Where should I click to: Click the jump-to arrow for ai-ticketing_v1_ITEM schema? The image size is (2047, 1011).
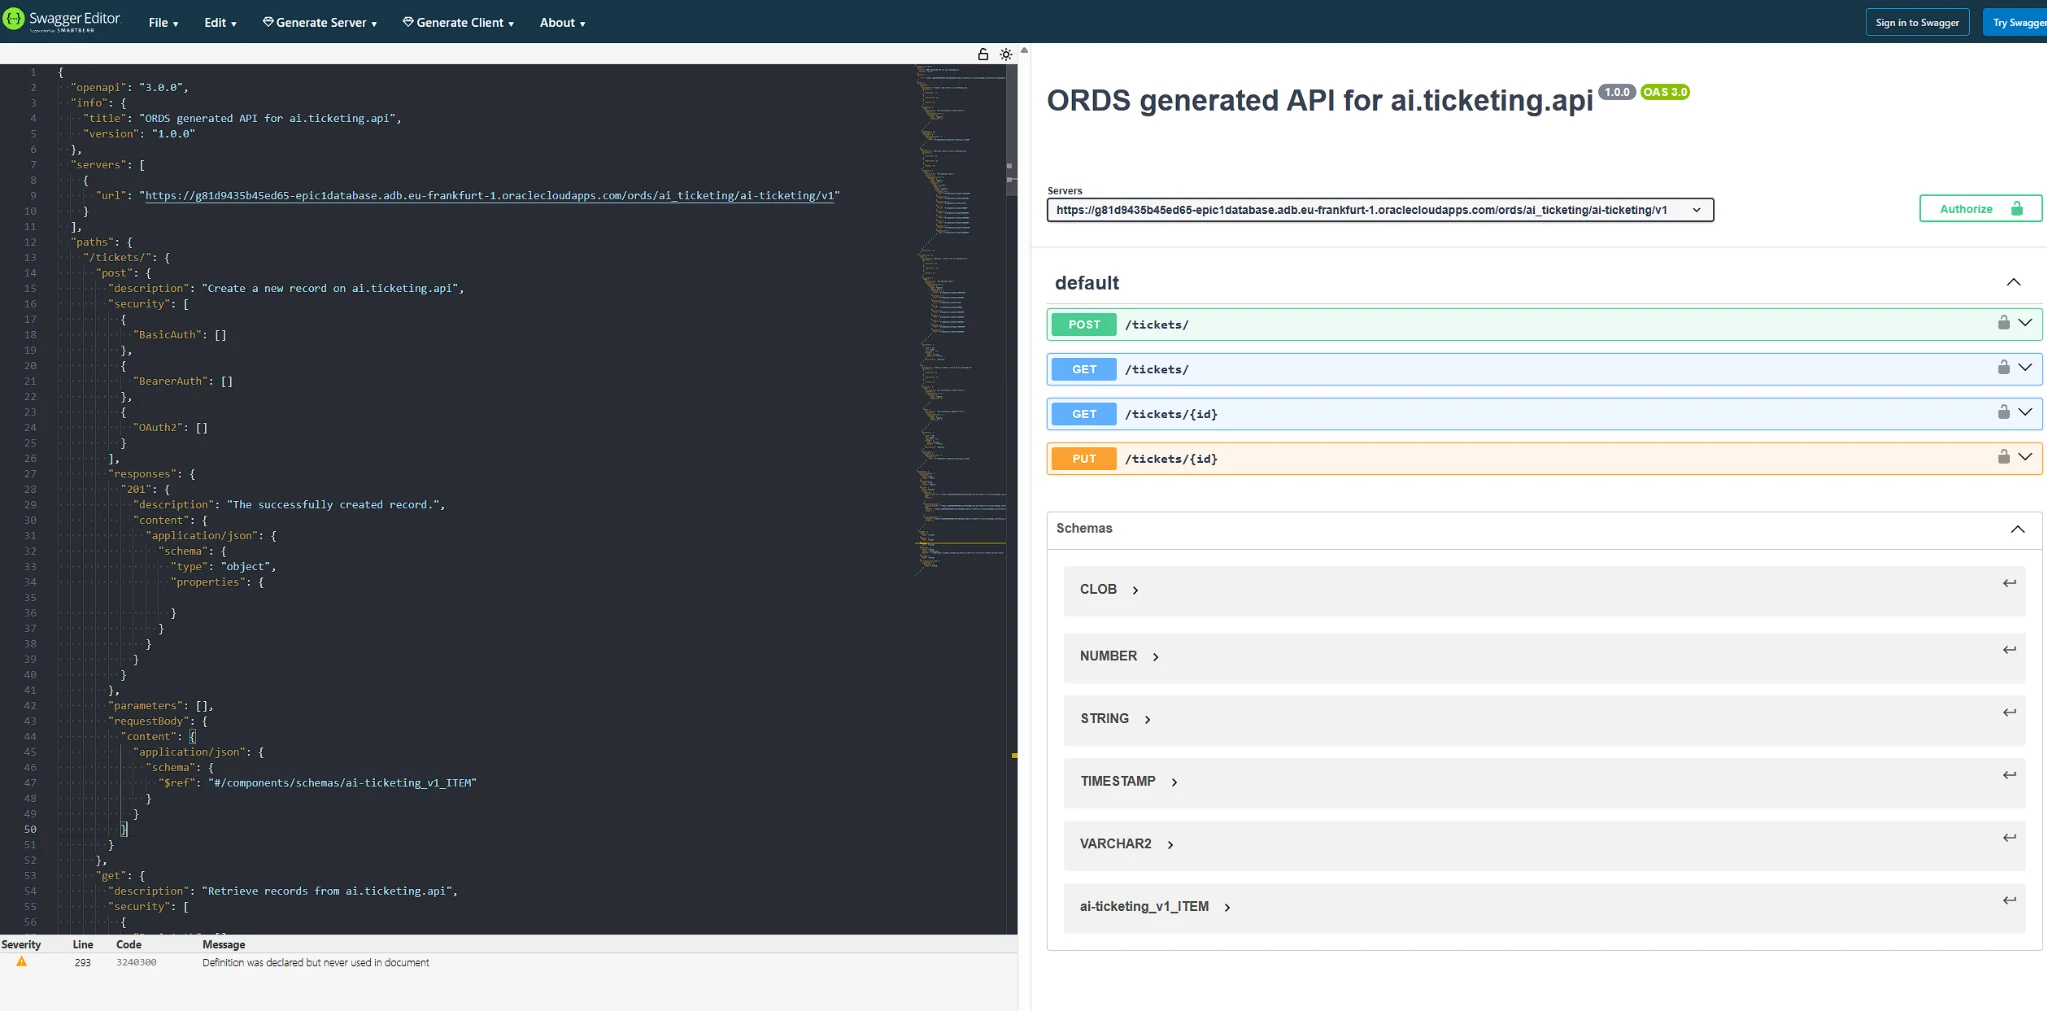(x=2009, y=900)
